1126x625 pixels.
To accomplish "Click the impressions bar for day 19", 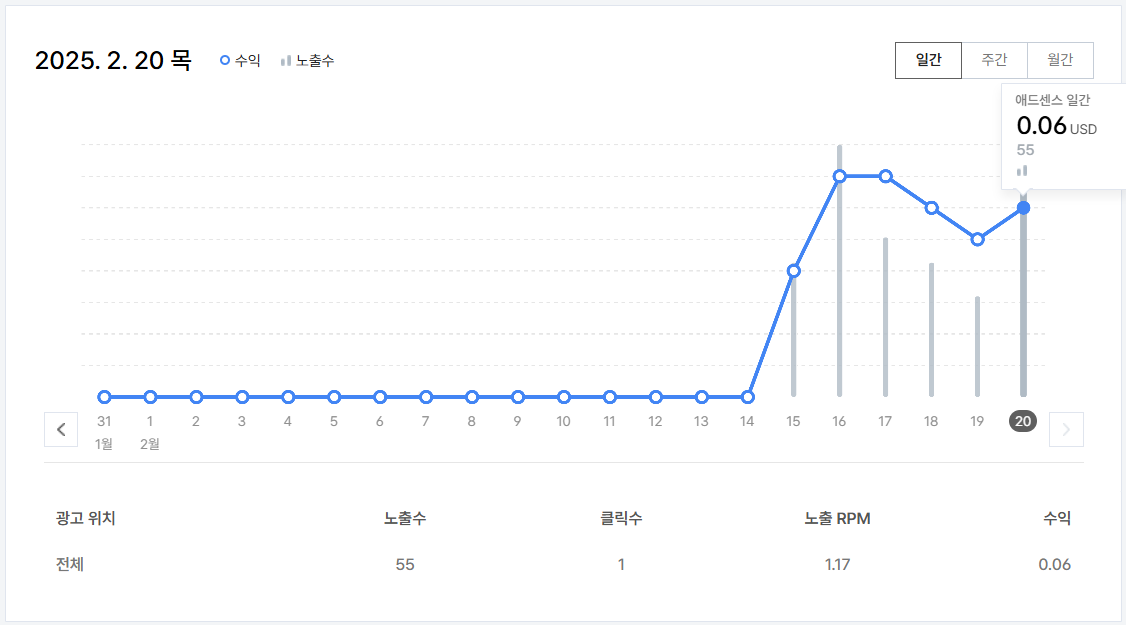I will (977, 346).
